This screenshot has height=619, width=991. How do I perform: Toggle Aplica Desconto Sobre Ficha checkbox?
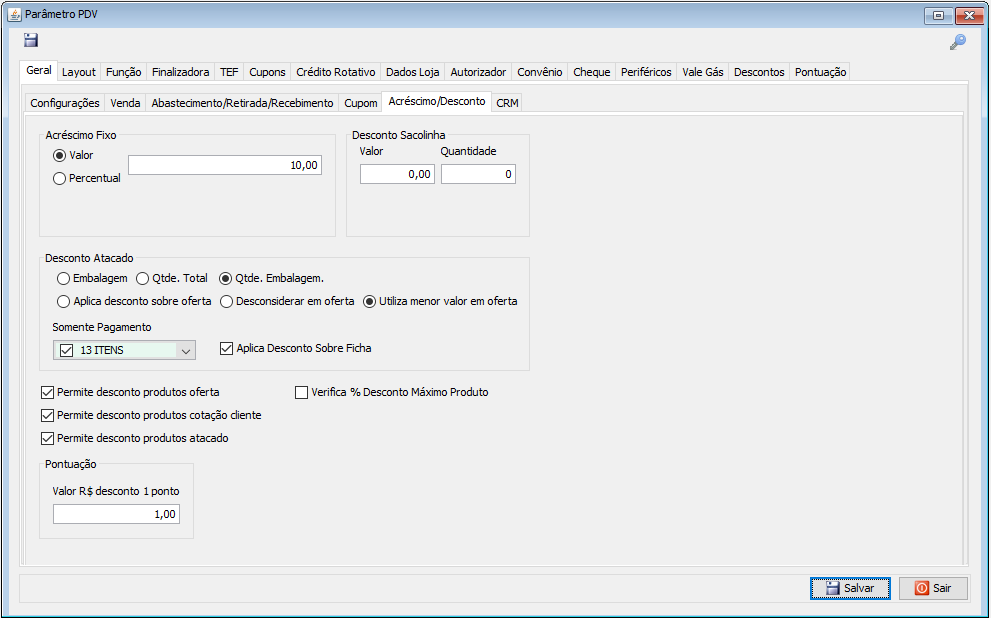click(226, 348)
